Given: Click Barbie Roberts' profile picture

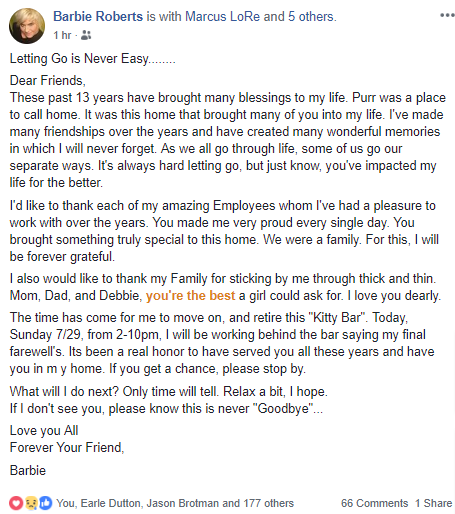Looking at the screenshot, I should point(27,26).
